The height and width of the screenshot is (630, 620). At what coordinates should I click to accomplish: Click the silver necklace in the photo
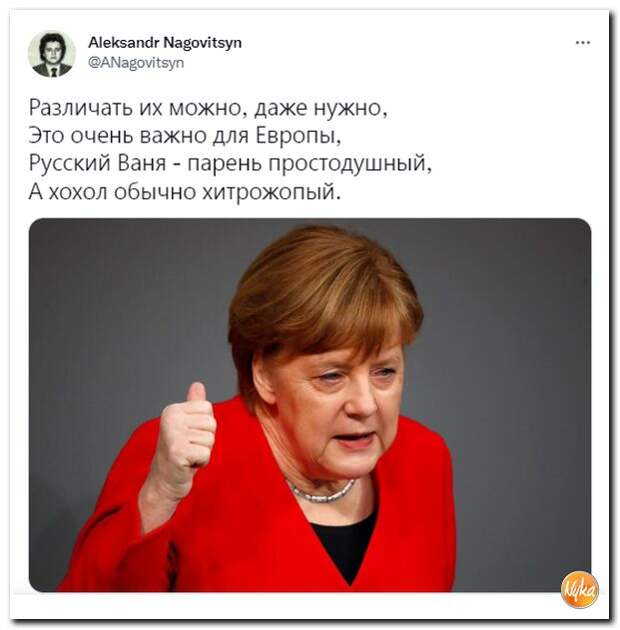[321, 492]
